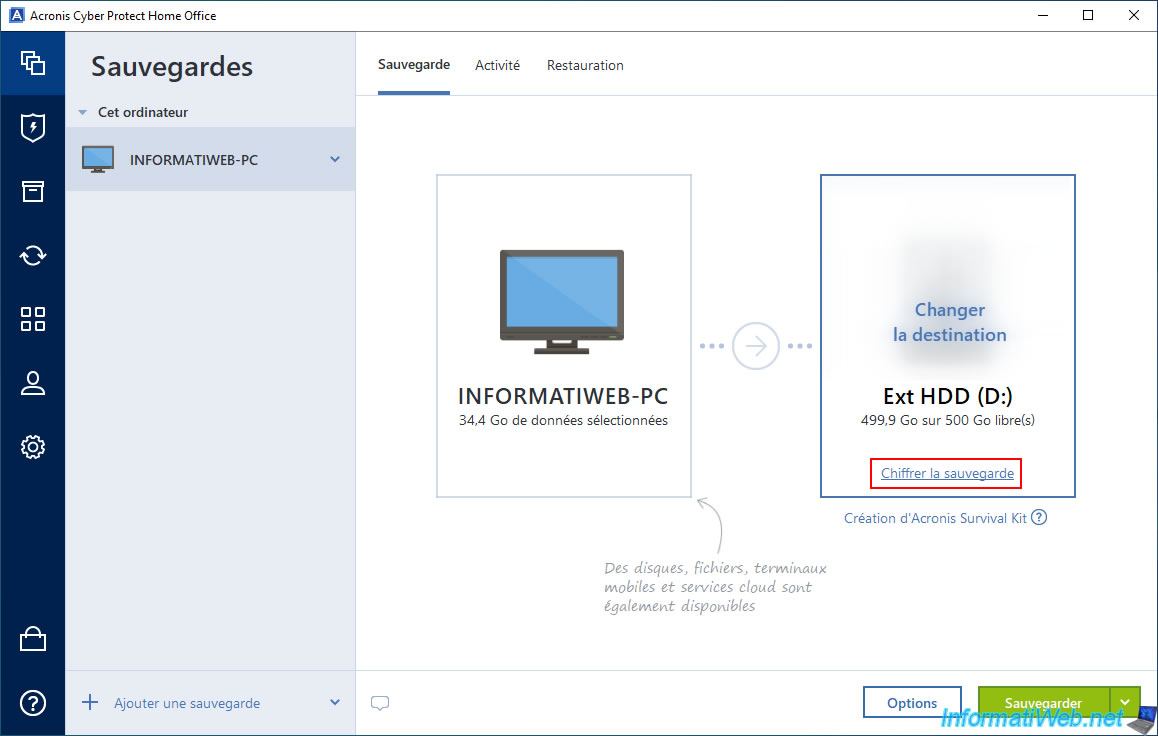The width and height of the screenshot is (1158, 736).
Task: Open the Sauvegarder button dropdown arrow
Action: click(1125, 703)
